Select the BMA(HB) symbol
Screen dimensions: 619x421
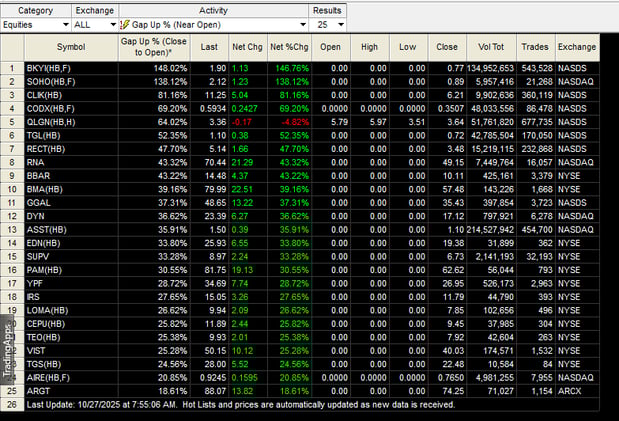tap(45, 189)
